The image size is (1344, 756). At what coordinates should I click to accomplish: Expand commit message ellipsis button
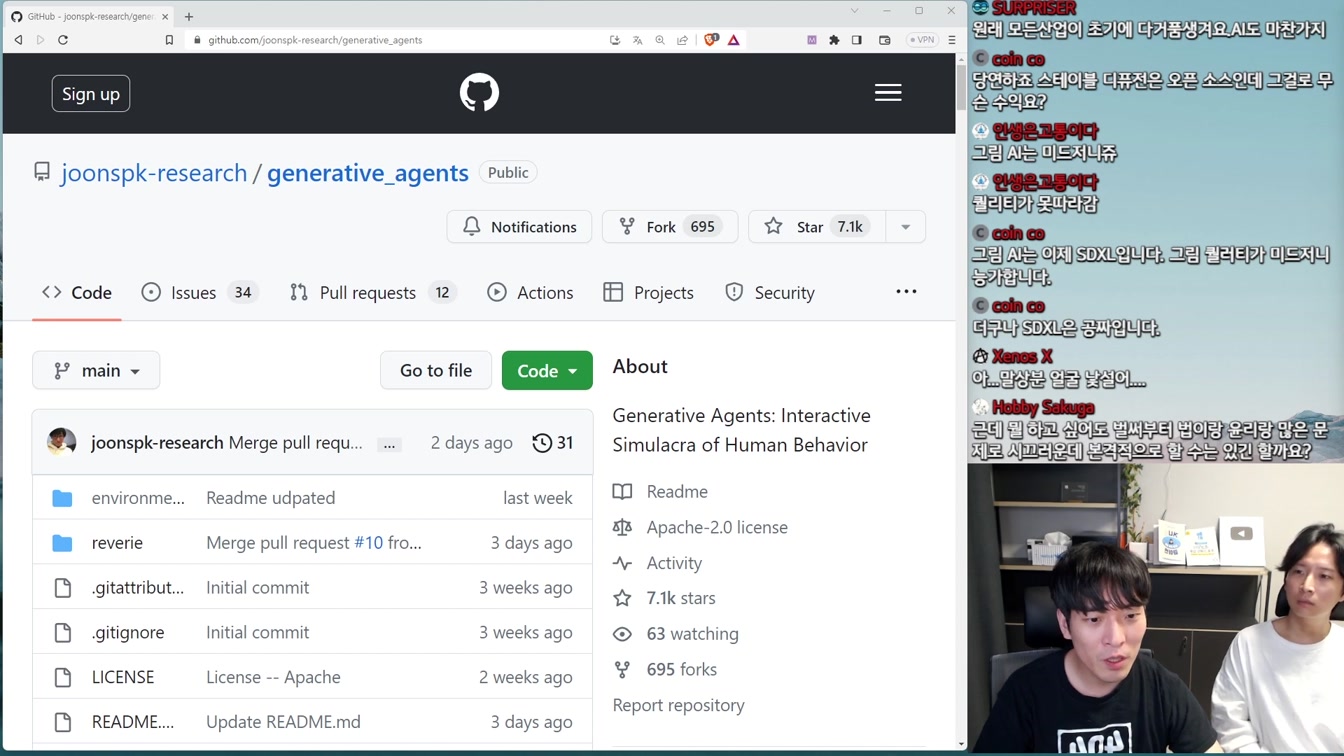point(390,445)
